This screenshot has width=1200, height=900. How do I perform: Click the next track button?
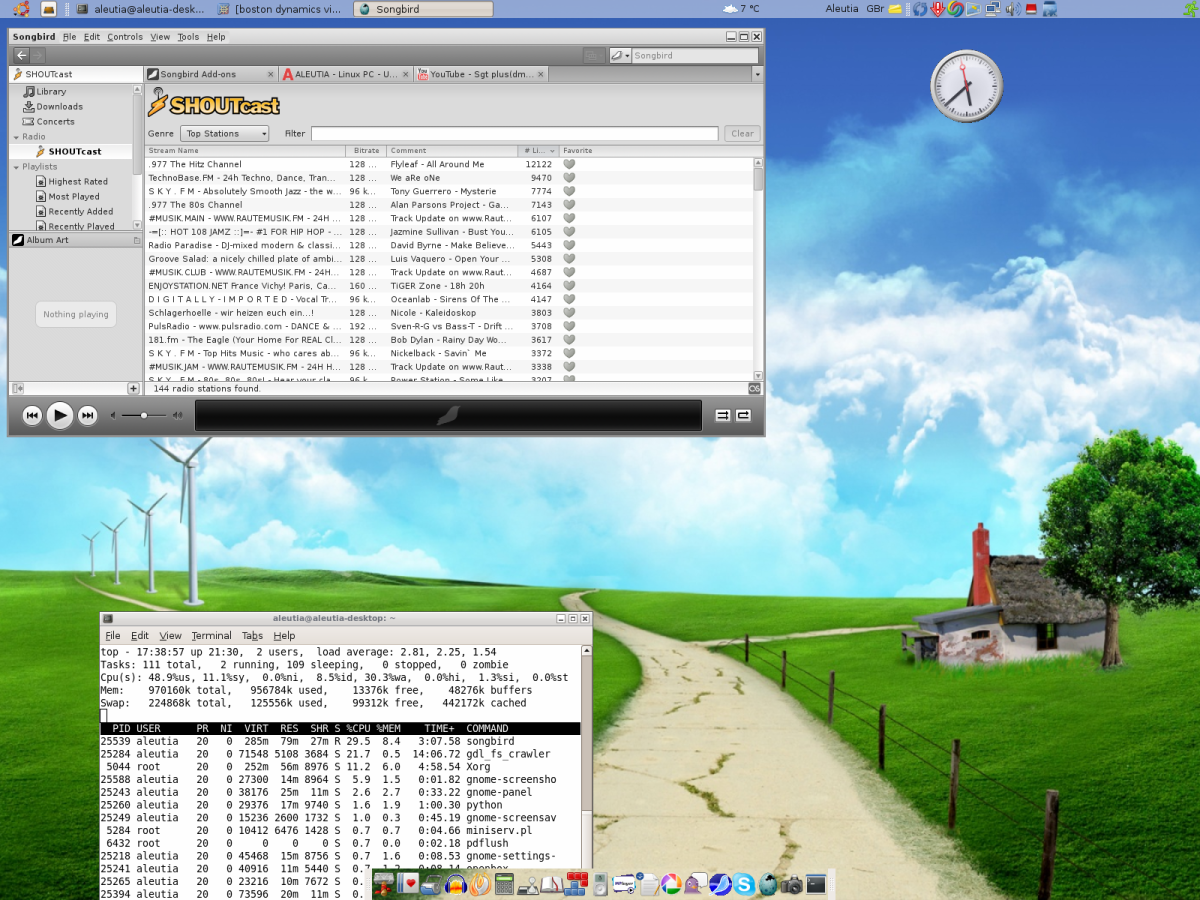click(88, 415)
